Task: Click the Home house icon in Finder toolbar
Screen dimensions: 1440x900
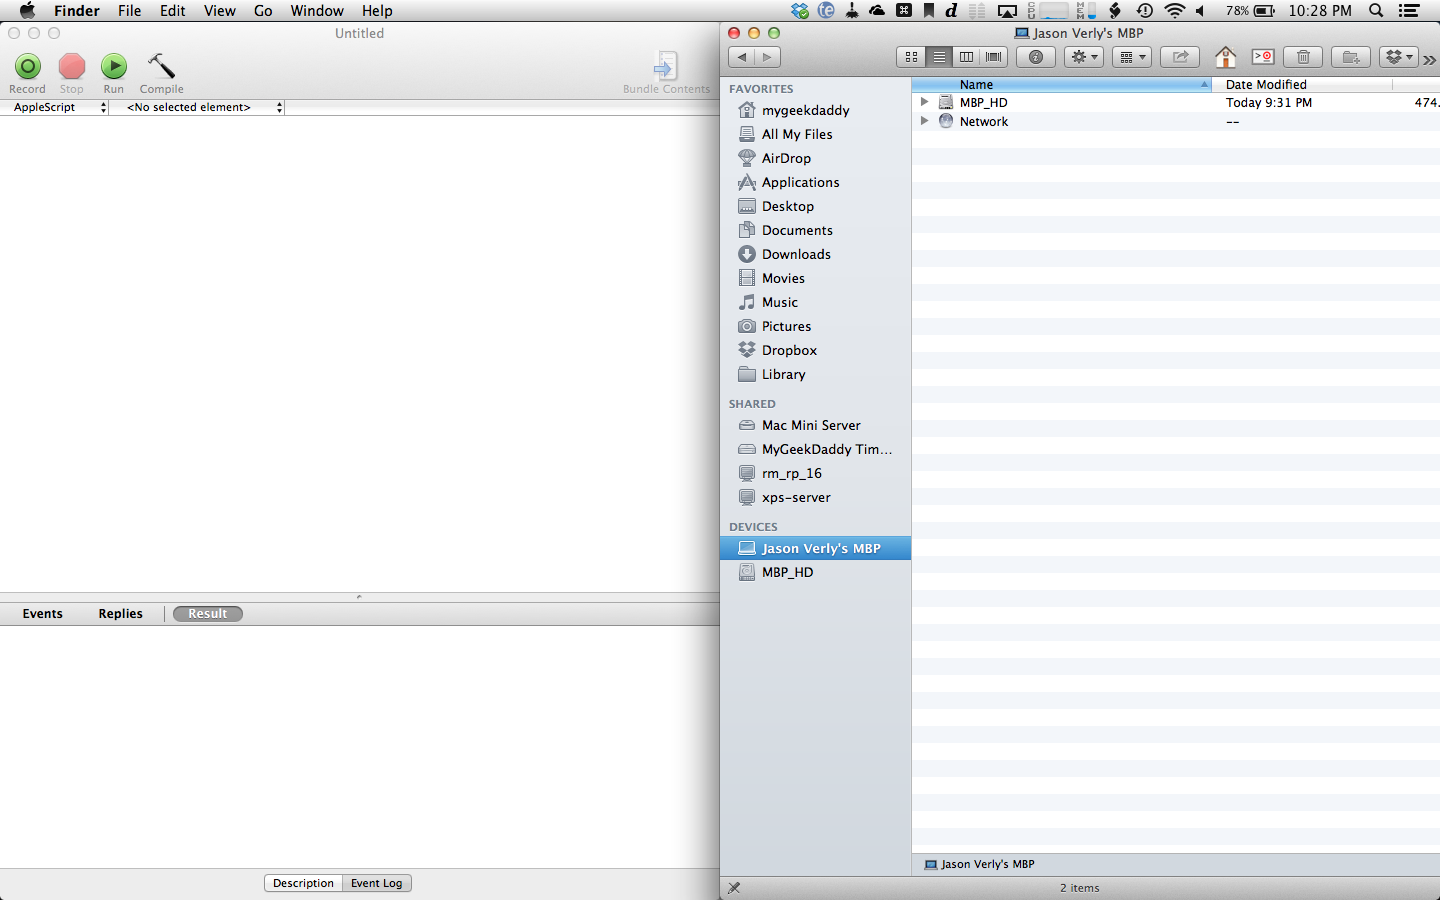Action: [1225, 57]
